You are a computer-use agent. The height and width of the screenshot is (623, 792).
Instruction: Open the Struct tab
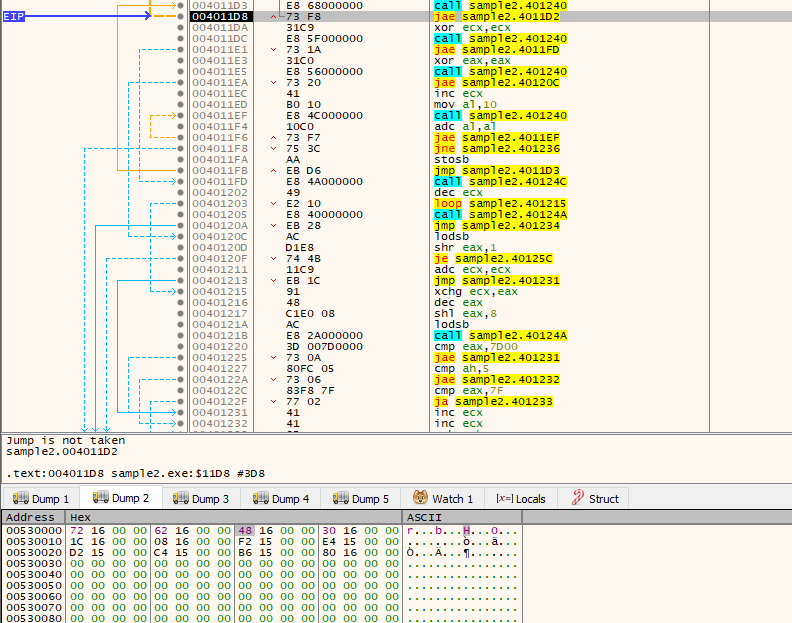click(x=595, y=499)
